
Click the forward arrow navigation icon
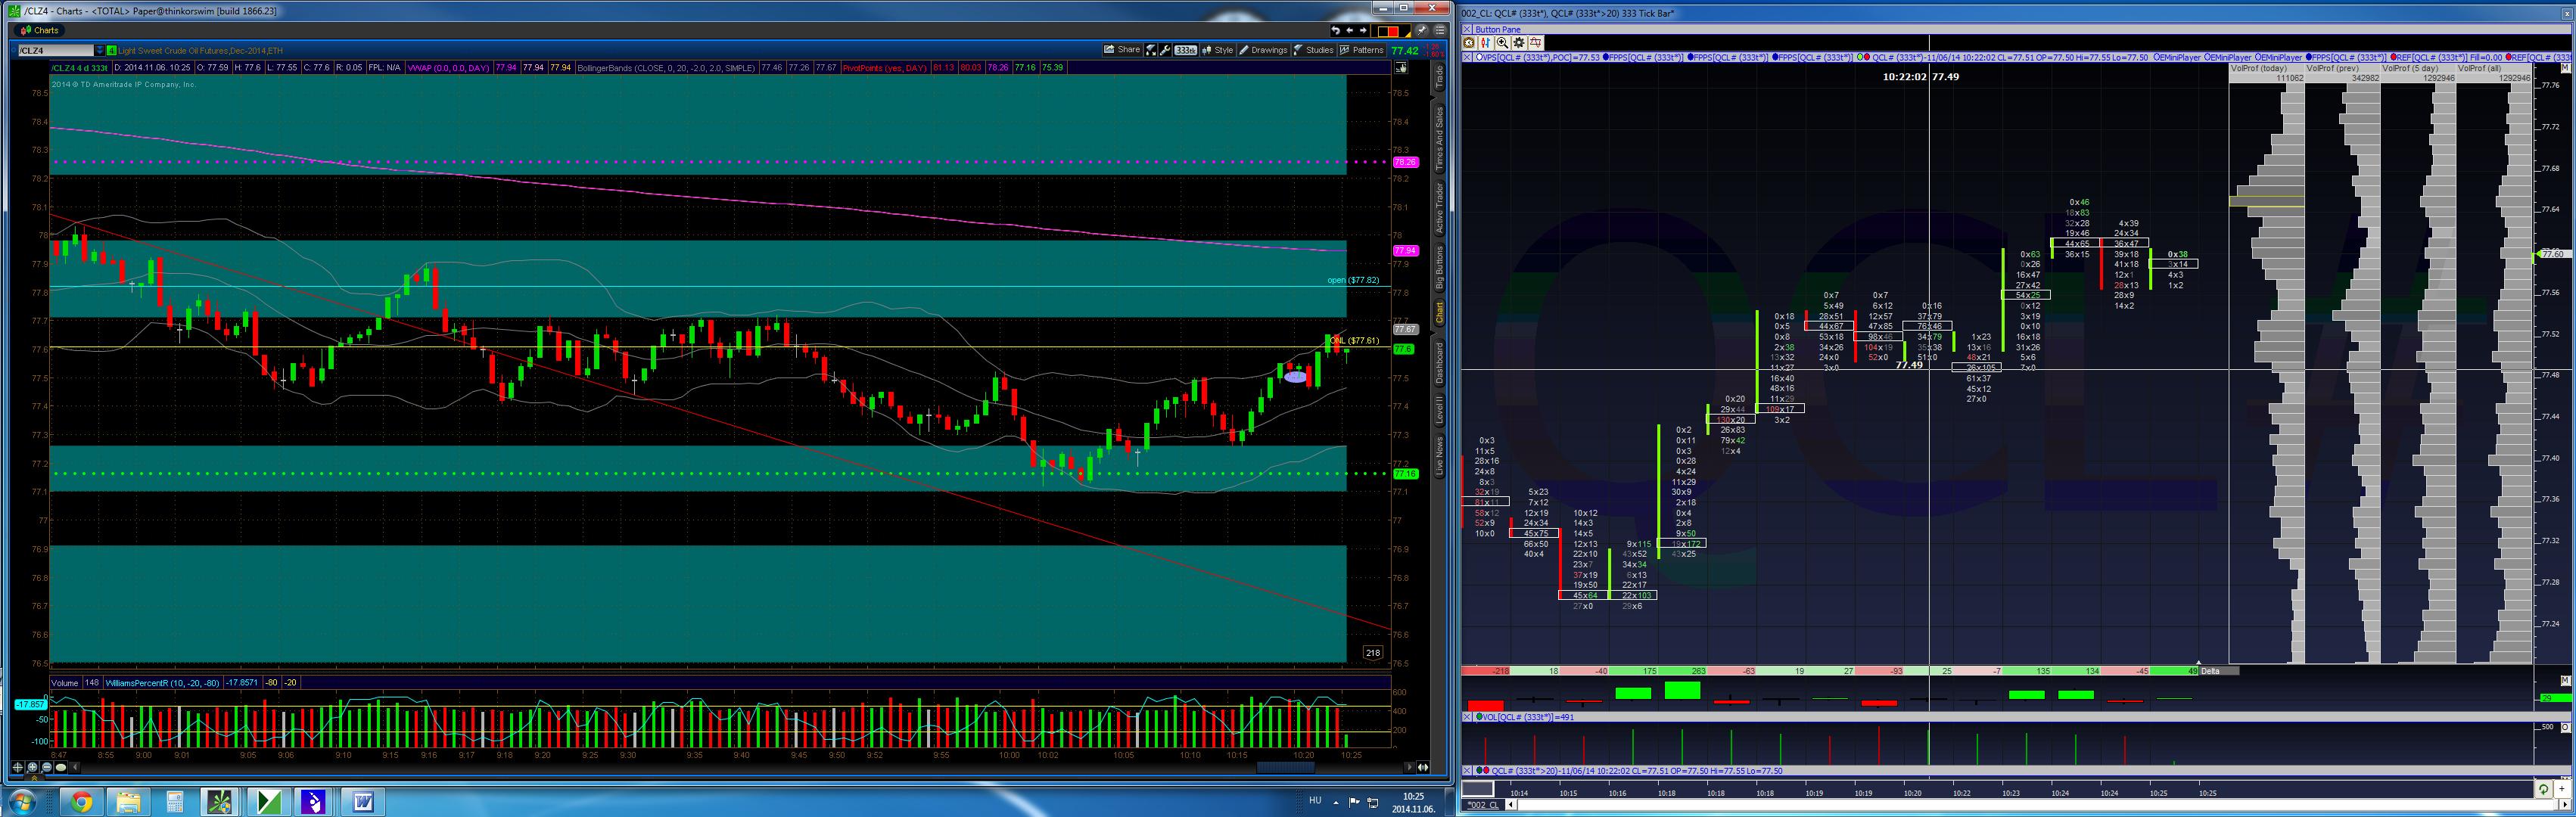(1363, 30)
